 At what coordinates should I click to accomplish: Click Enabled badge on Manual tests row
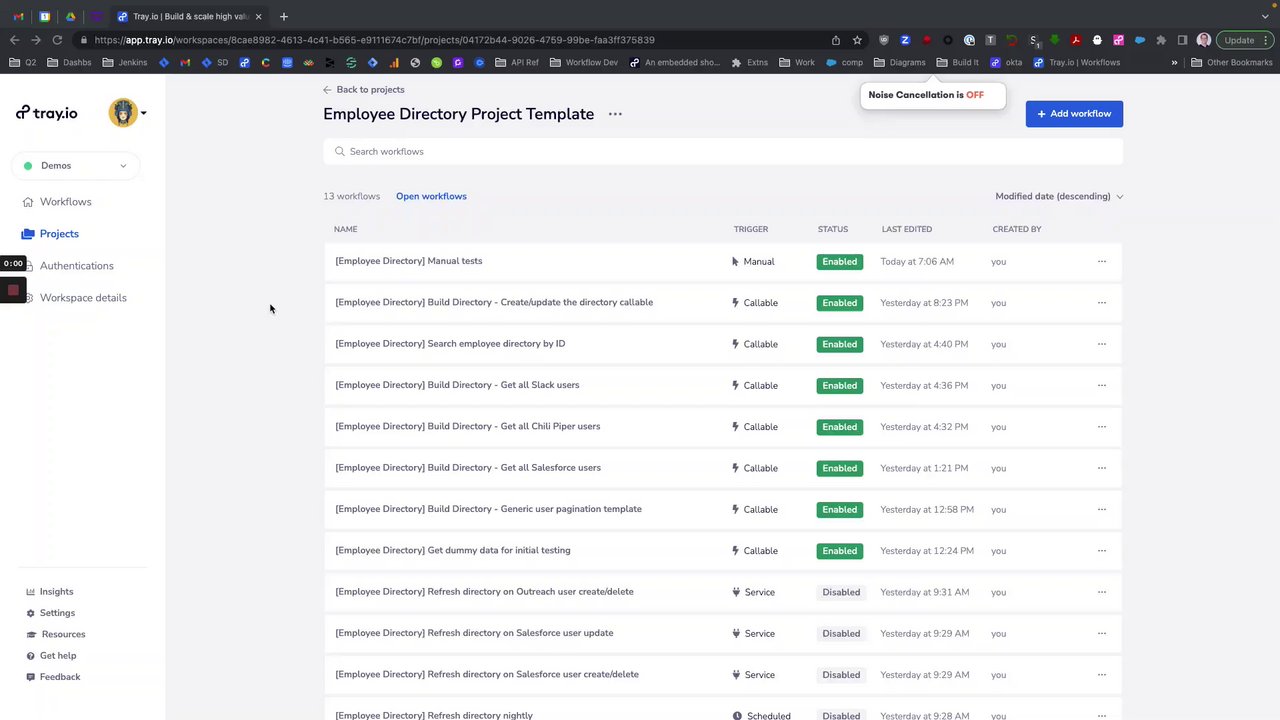839,262
